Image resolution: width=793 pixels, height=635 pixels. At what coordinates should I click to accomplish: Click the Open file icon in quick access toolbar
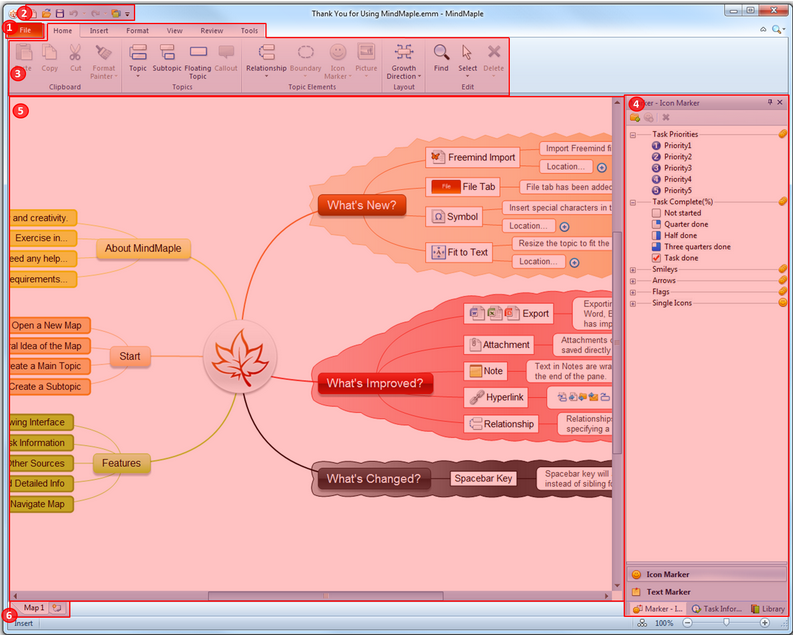pos(47,14)
